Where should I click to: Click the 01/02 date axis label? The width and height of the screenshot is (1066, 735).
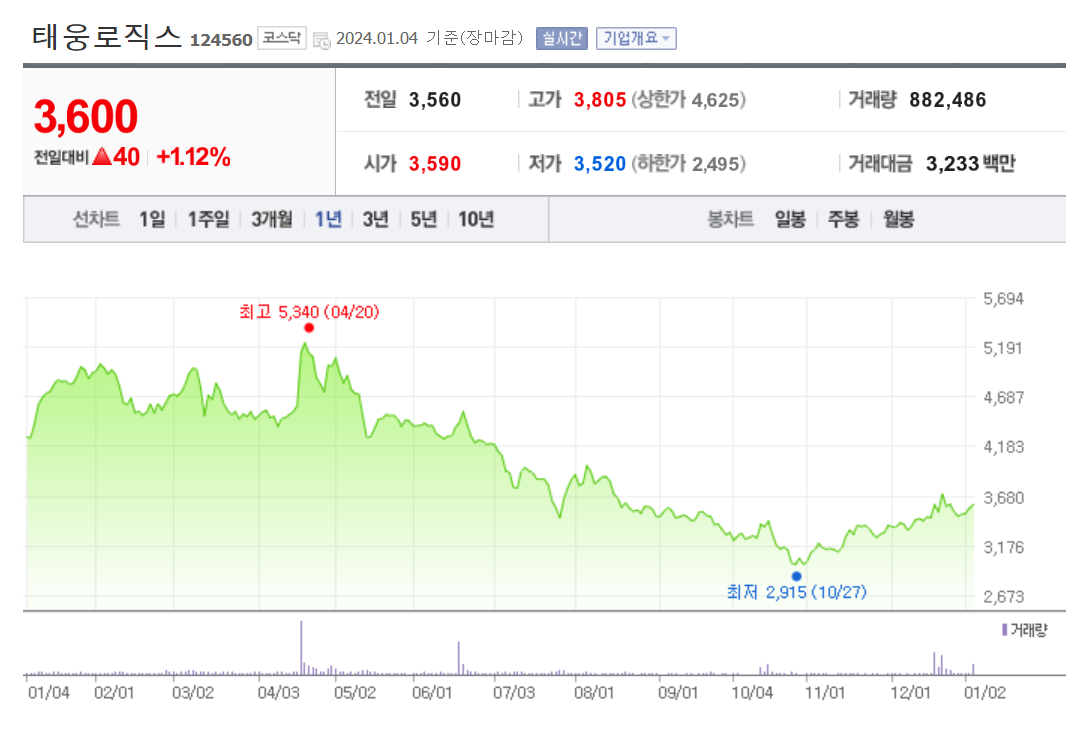tap(985, 693)
